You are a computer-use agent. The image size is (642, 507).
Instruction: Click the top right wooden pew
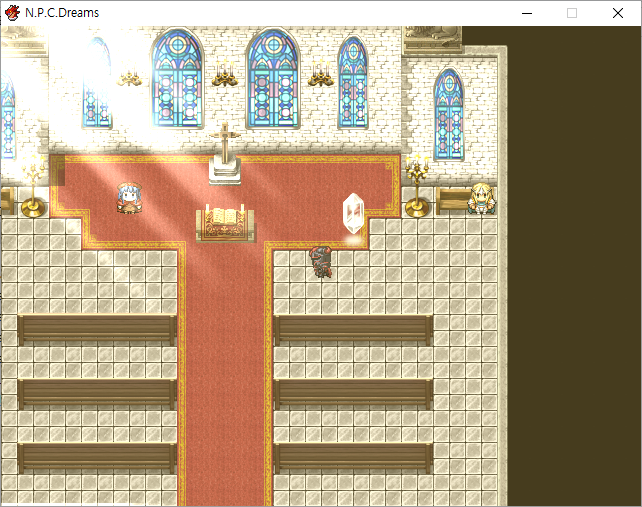tap(353, 330)
